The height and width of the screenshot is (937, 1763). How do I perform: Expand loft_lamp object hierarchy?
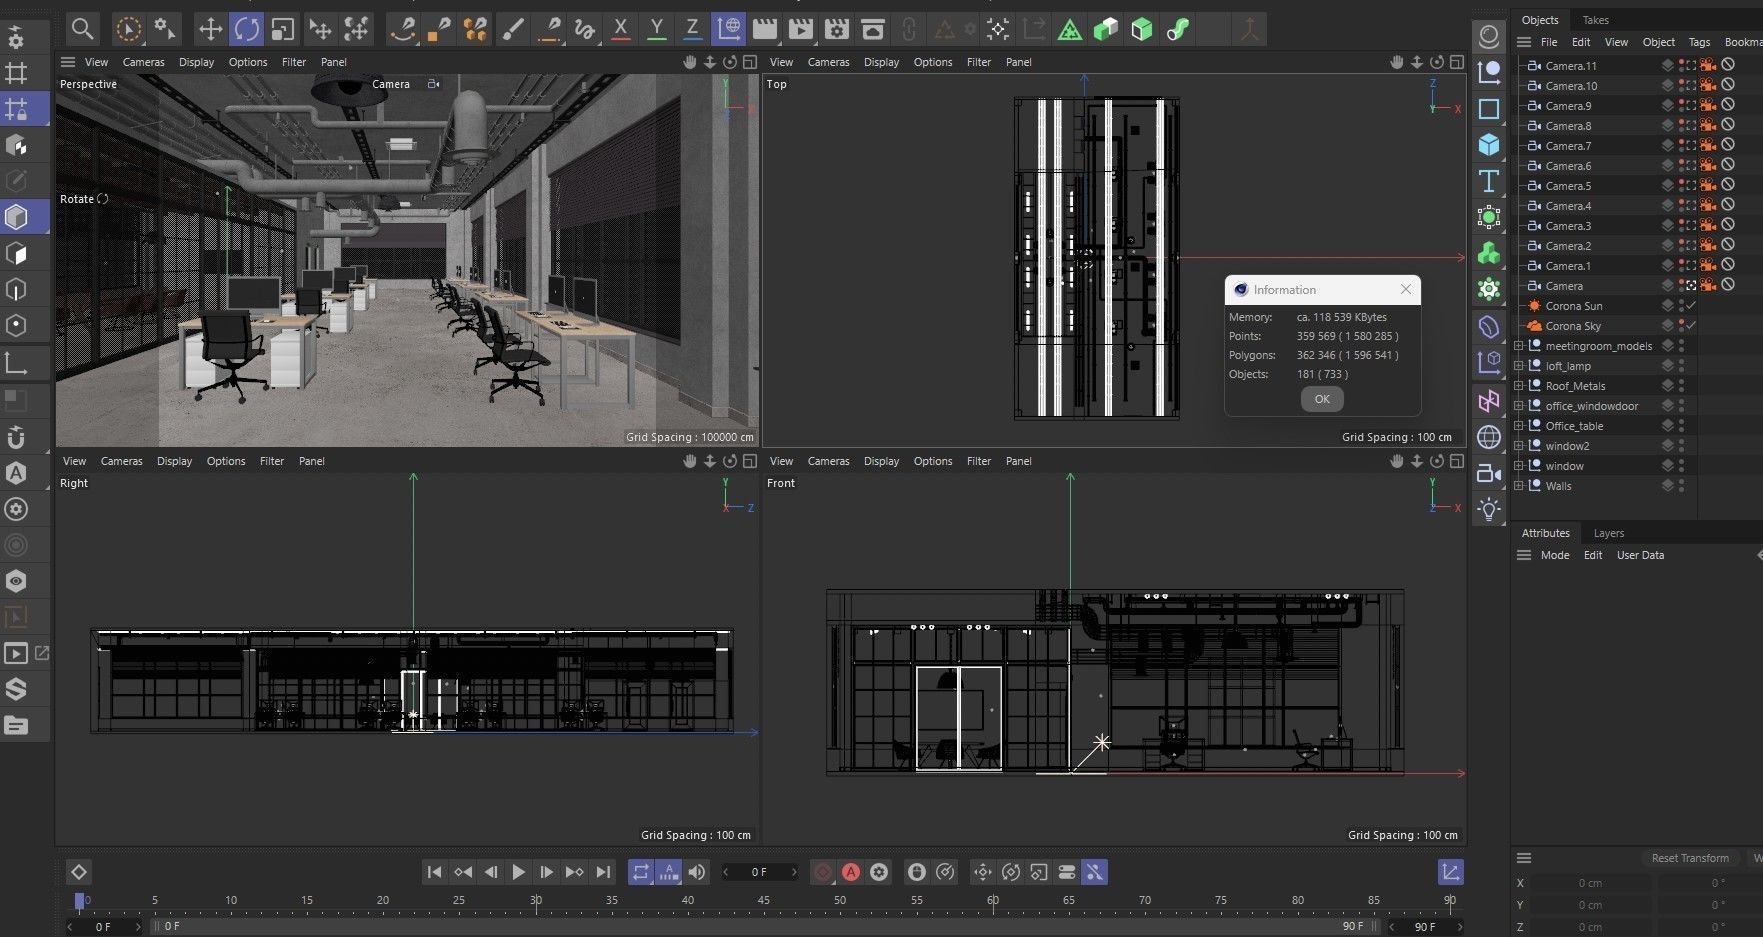pos(1519,366)
